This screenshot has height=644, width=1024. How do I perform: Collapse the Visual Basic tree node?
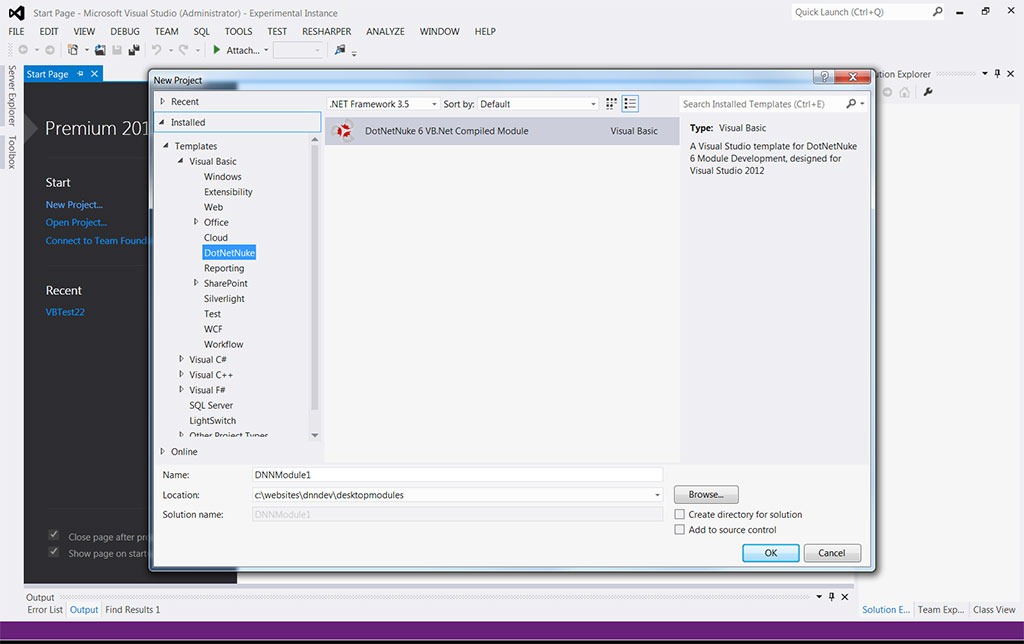pos(180,161)
